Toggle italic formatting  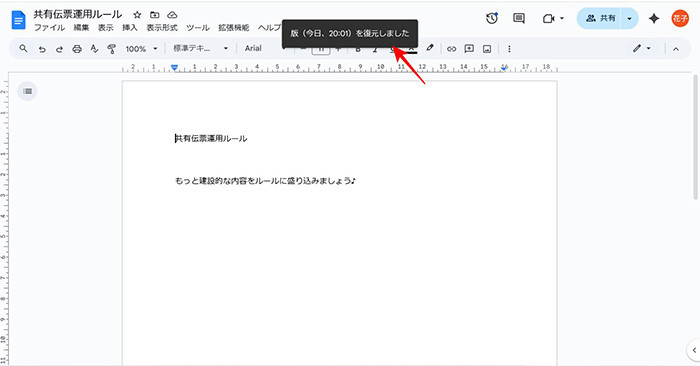pos(375,49)
